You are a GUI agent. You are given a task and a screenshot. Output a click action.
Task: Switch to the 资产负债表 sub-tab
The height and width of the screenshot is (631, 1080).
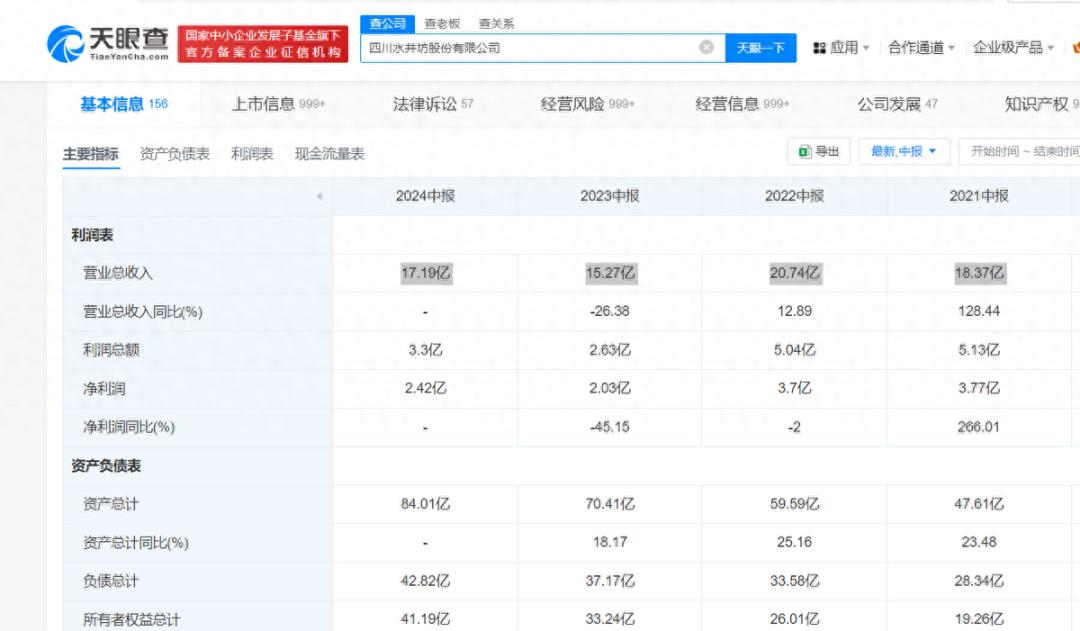tap(174, 154)
